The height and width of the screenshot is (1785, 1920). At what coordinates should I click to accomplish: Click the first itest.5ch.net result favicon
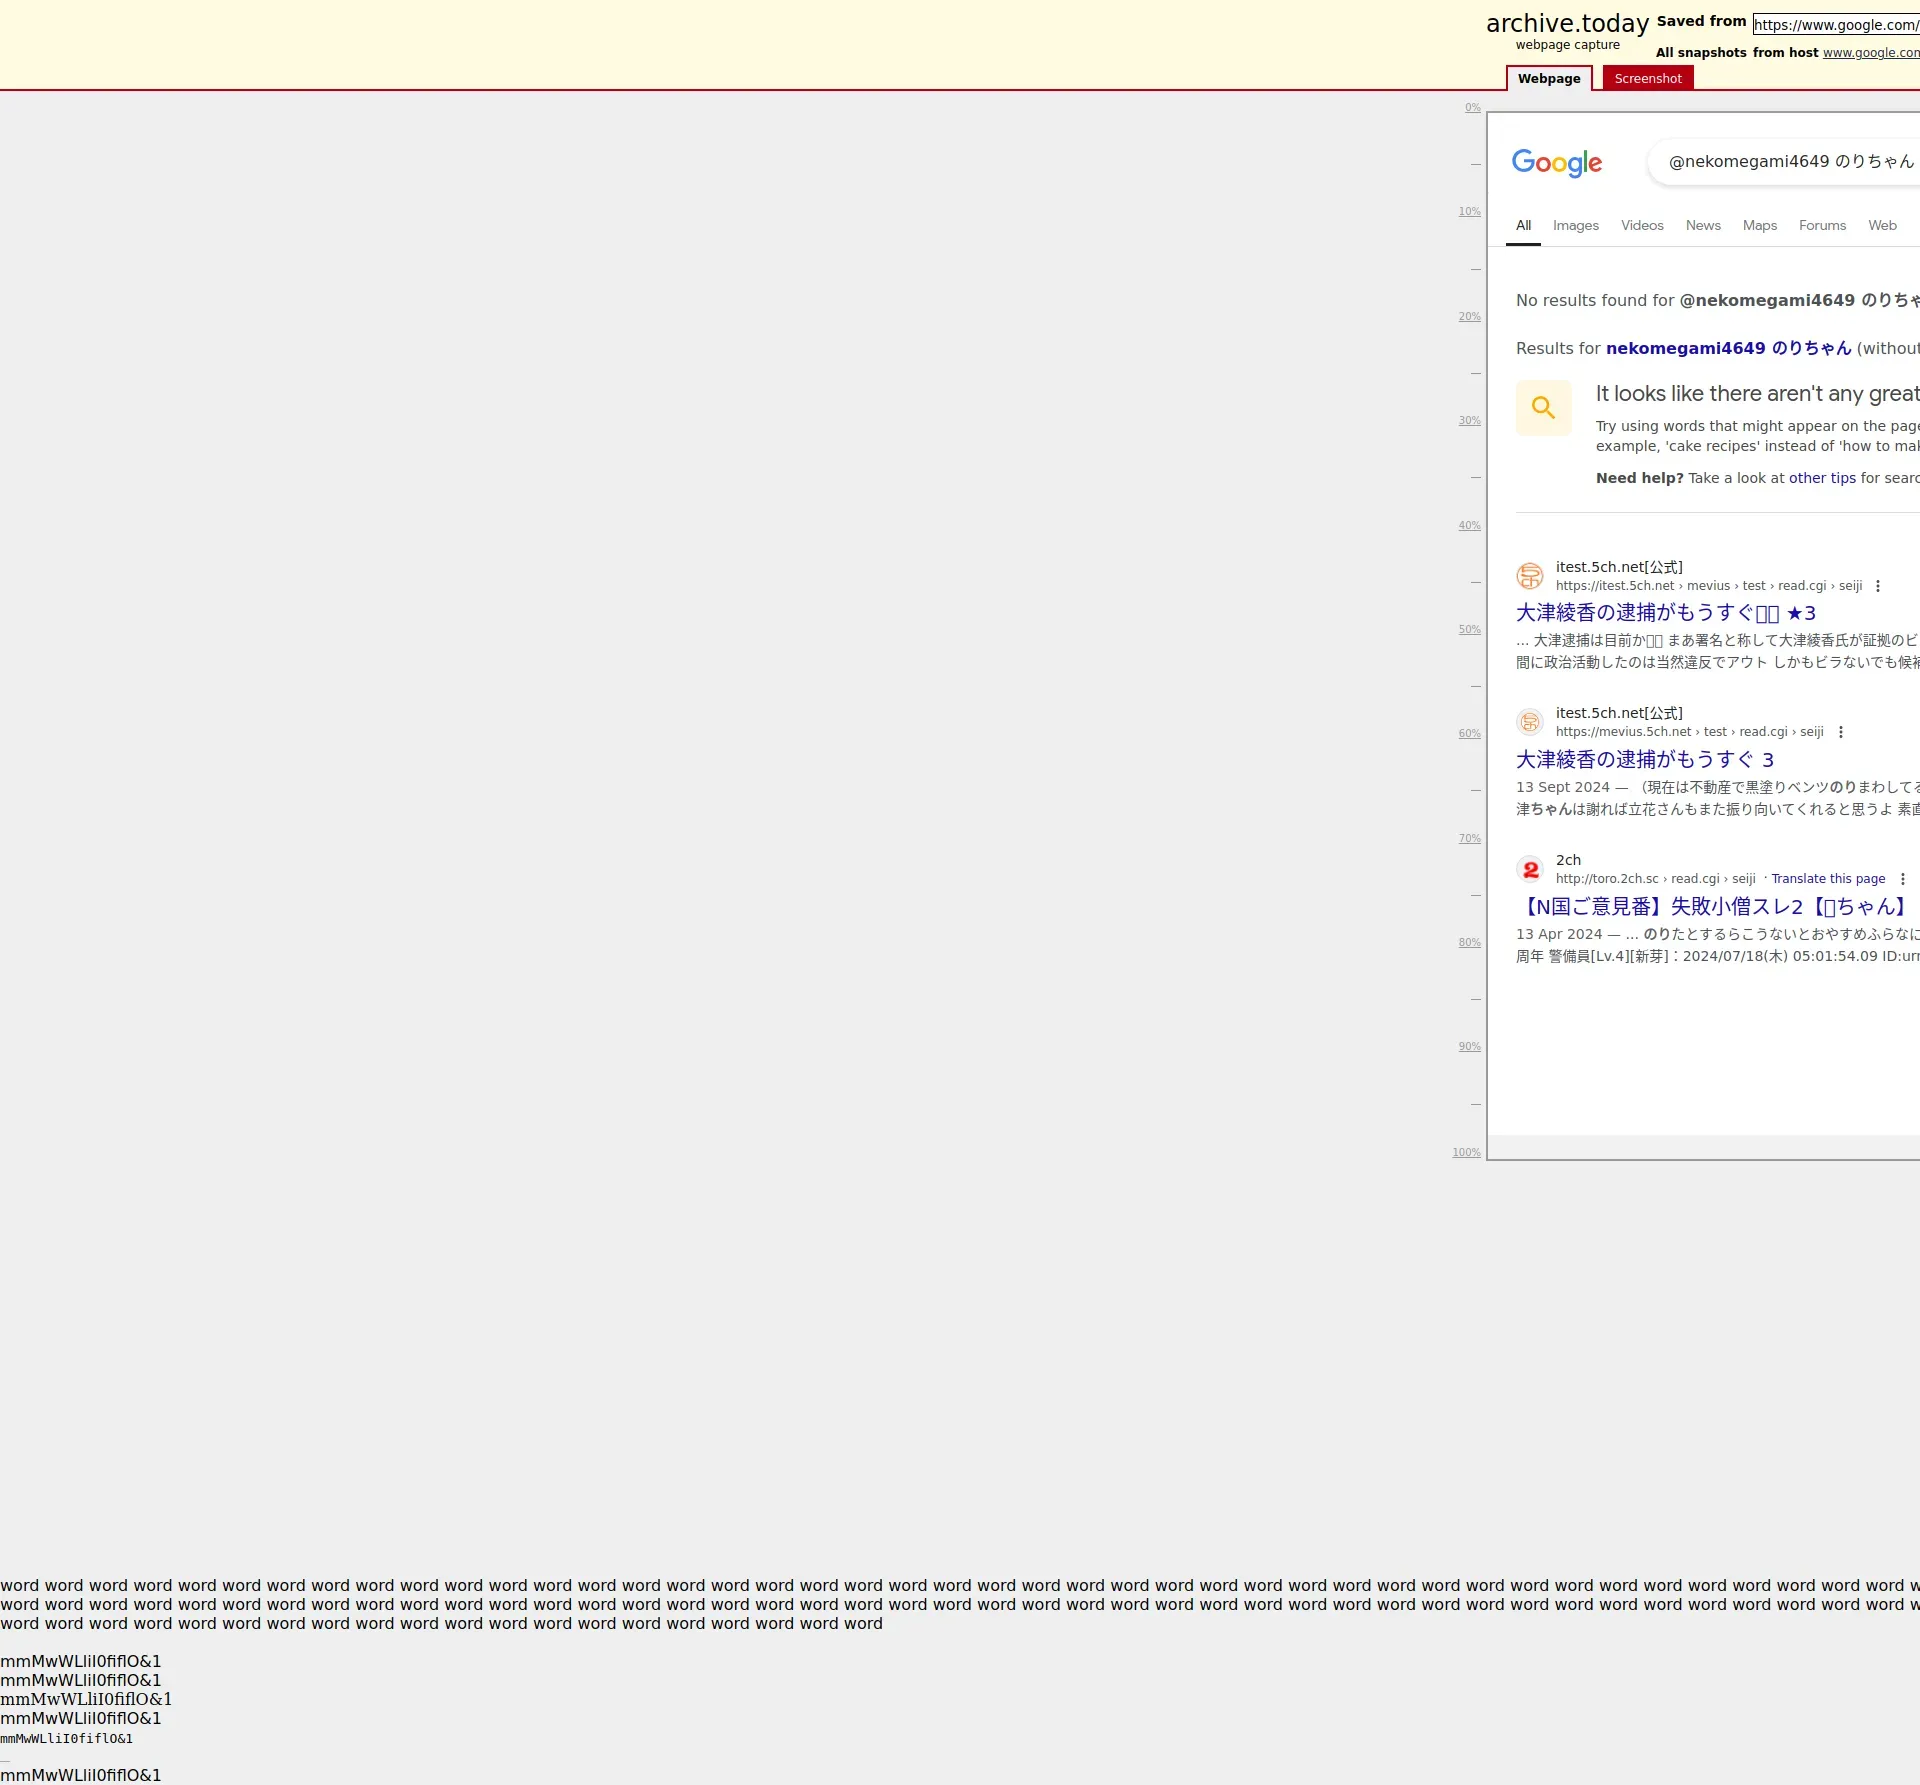point(1529,576)
